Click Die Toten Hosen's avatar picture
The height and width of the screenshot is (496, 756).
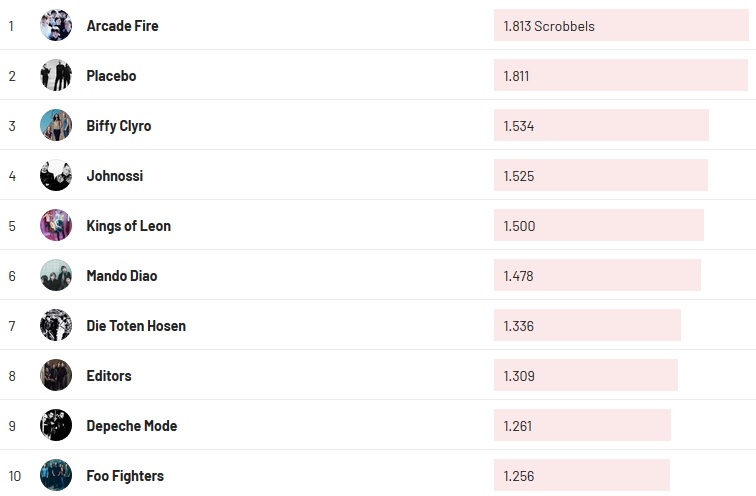point(56,325)
